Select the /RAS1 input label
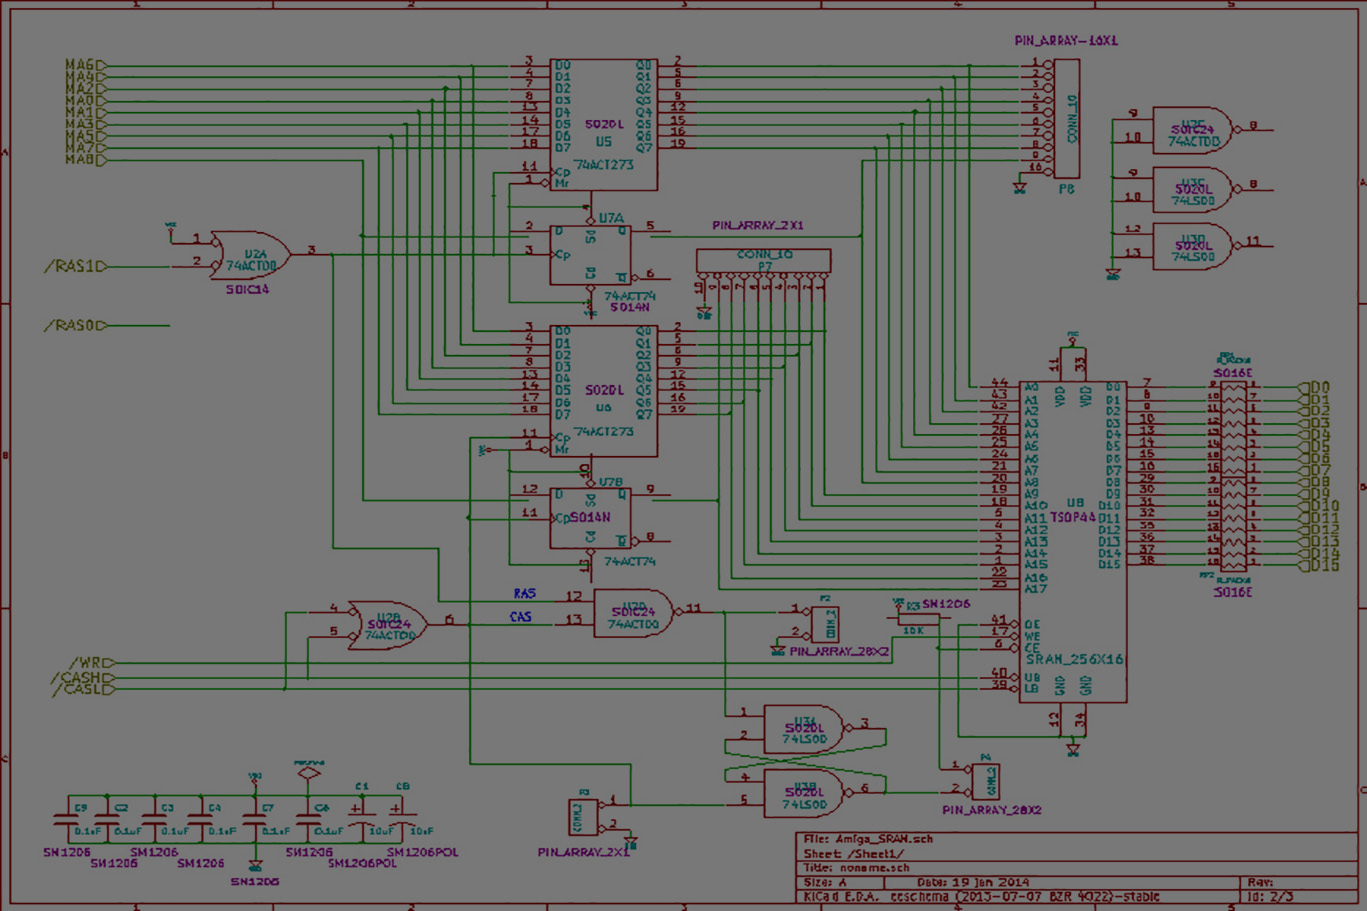Viewport: 1367px width, 911px height. (74, 267)
